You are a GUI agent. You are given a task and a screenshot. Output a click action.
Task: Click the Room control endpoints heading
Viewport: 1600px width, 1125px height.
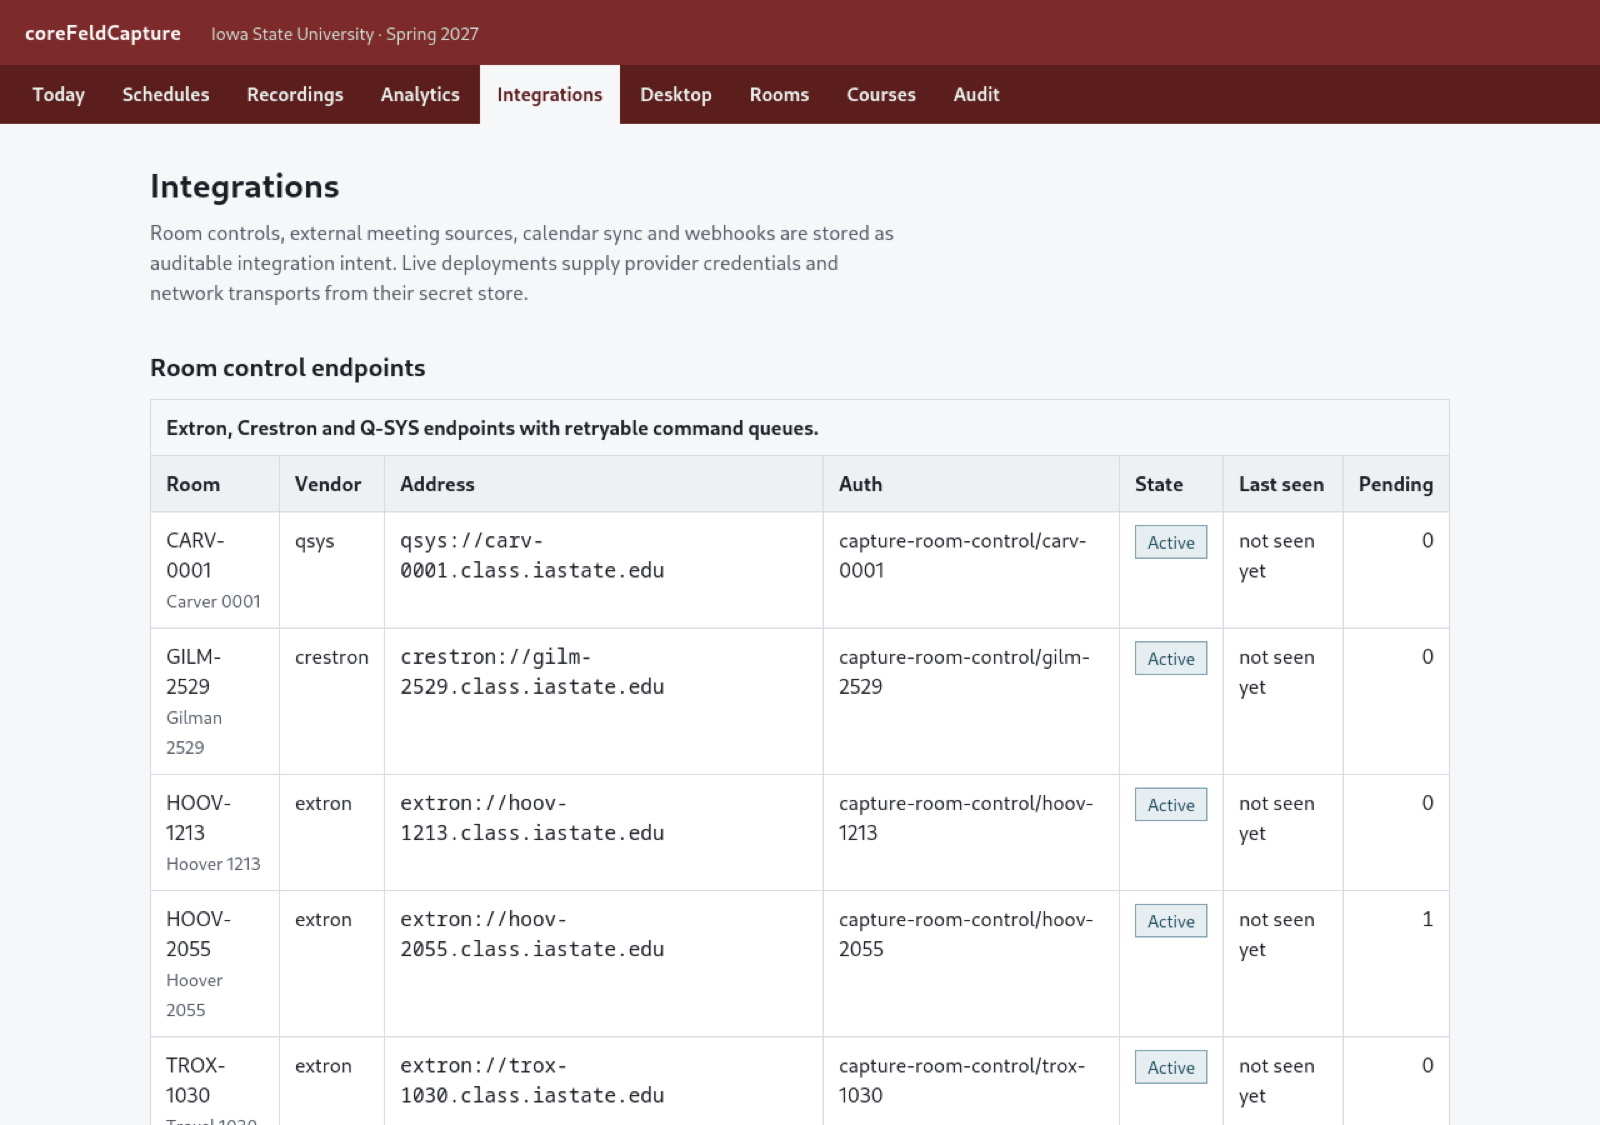[288, 368]
